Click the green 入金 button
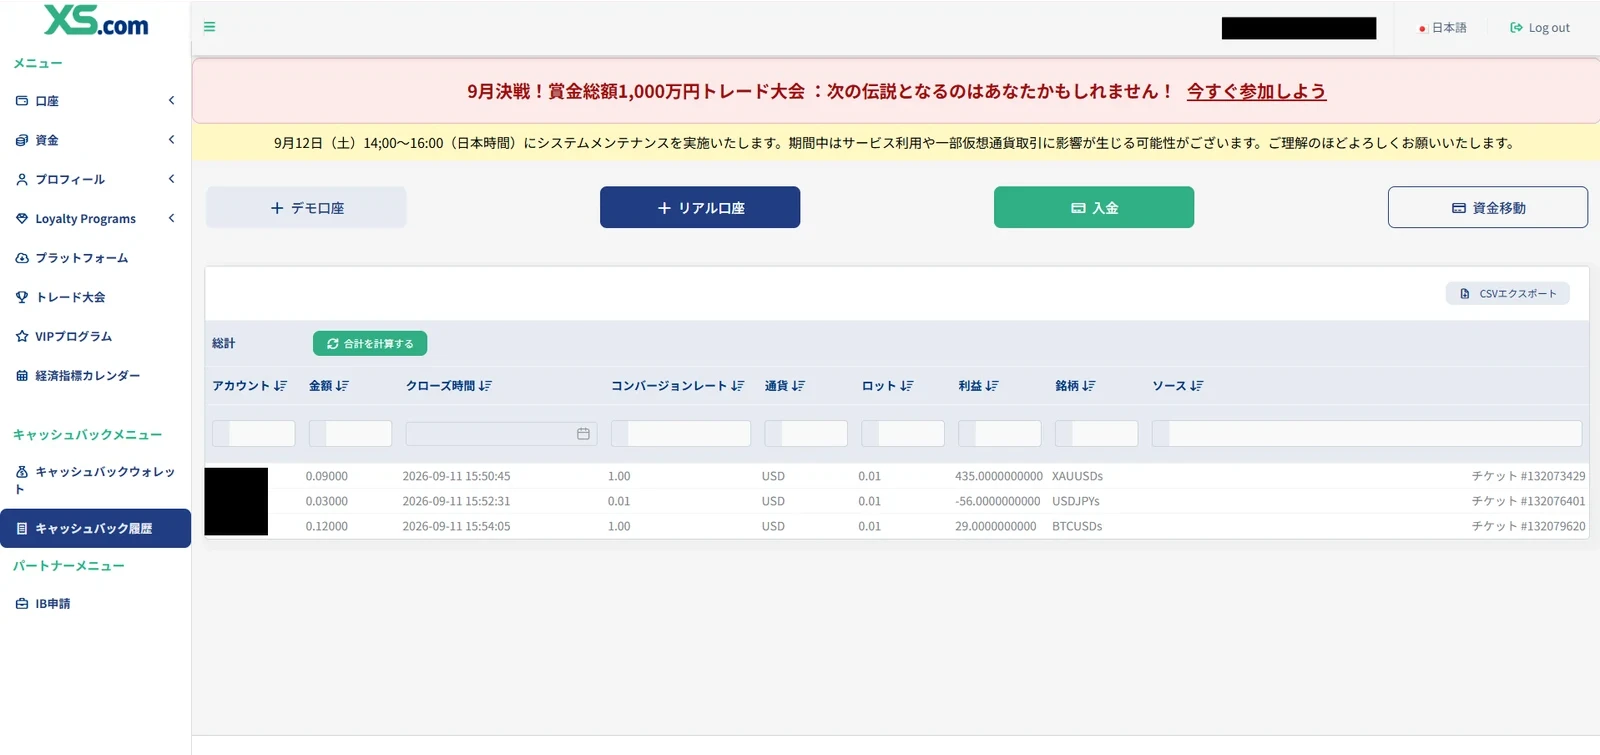Image resolution: width=1600 pixels, height=755 pixels. tap(1094, 207)
